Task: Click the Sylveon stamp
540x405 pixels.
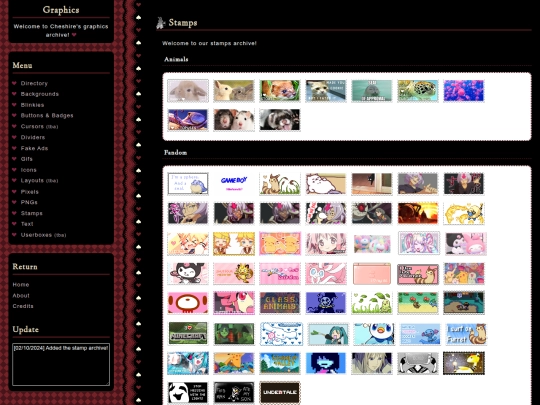Action: coord(326,273)
